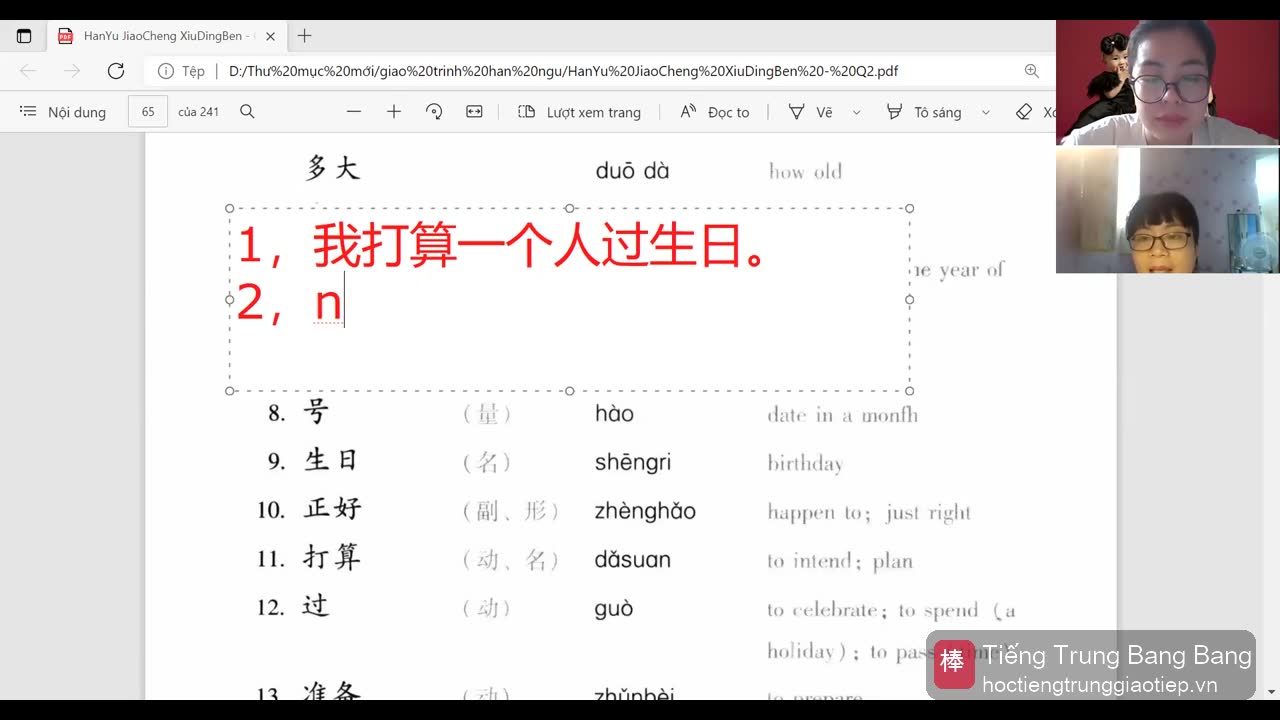
Task: Select the Tô sáng highlight tool
Action: [x=924, y=112]
